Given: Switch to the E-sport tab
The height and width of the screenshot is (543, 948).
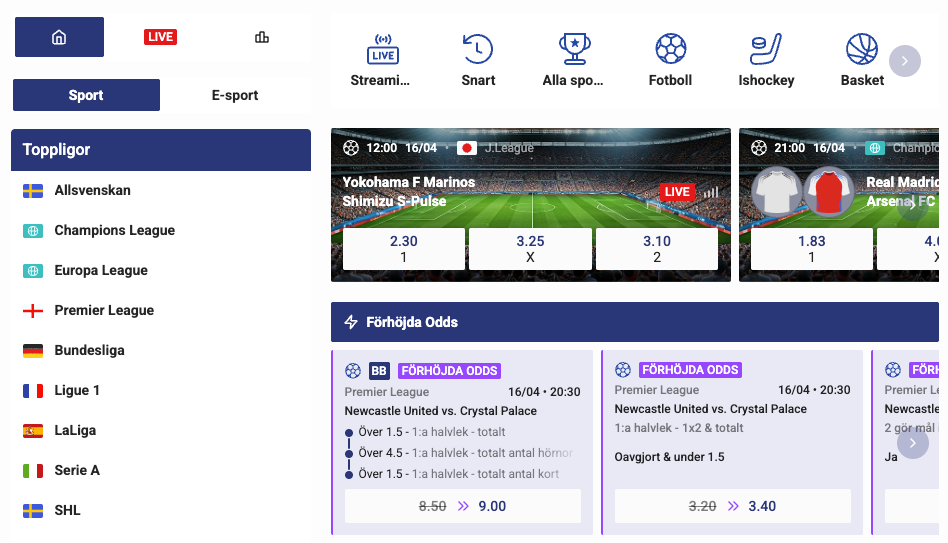Looking at the screenshot, I should tap(235, 95).
